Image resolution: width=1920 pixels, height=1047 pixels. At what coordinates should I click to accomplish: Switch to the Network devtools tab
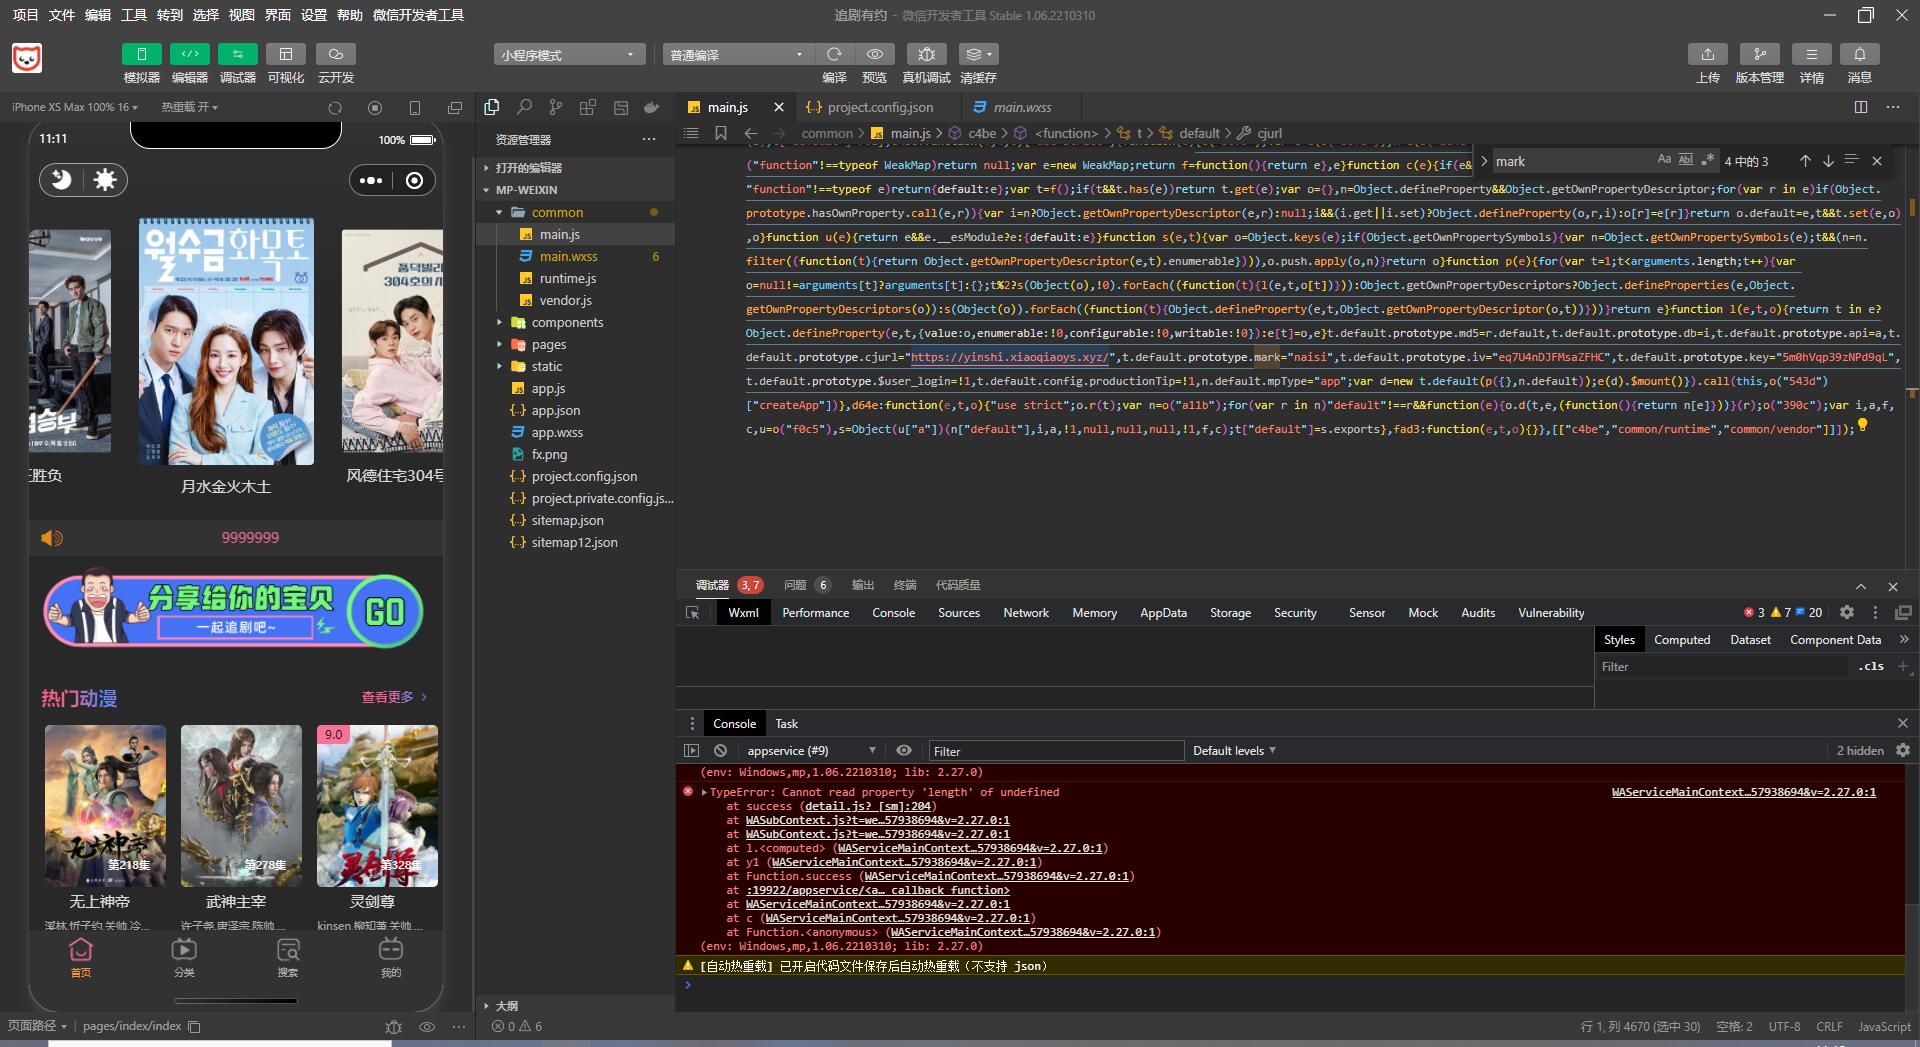[x=1025, y=613]
